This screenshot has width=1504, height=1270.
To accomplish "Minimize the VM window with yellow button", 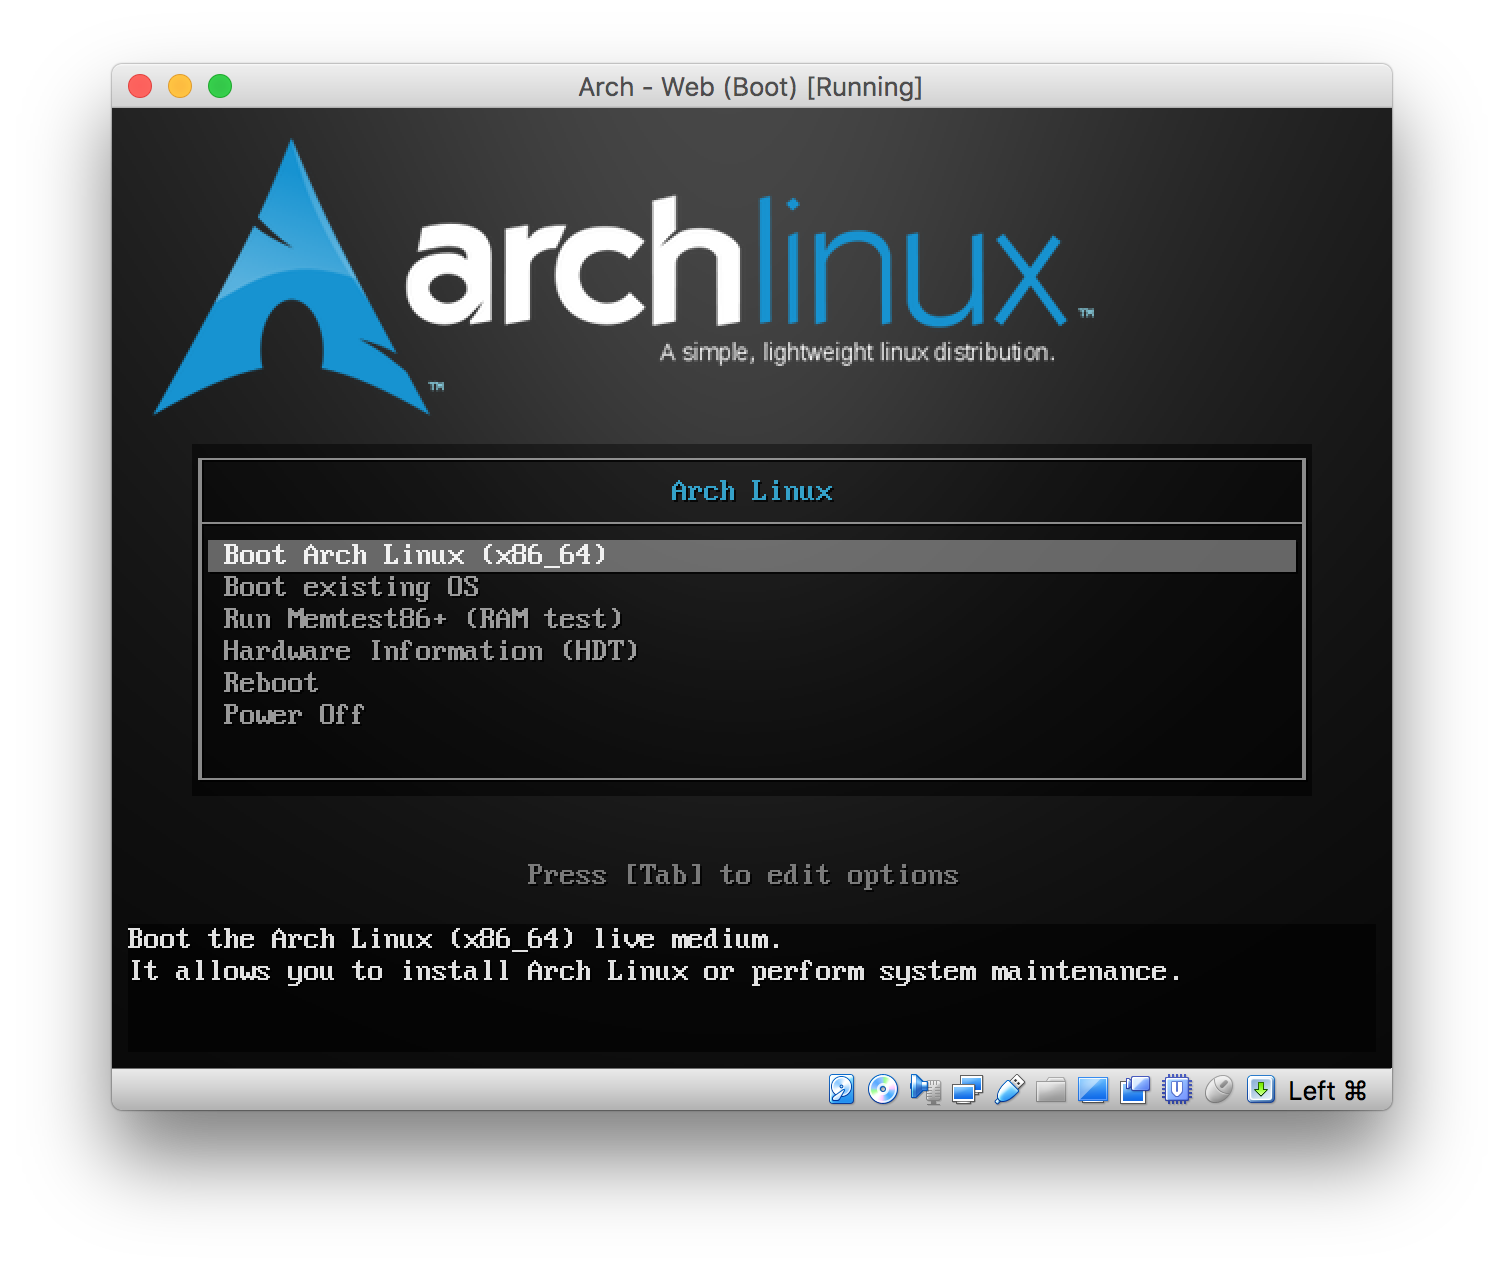I will [180, 87].
